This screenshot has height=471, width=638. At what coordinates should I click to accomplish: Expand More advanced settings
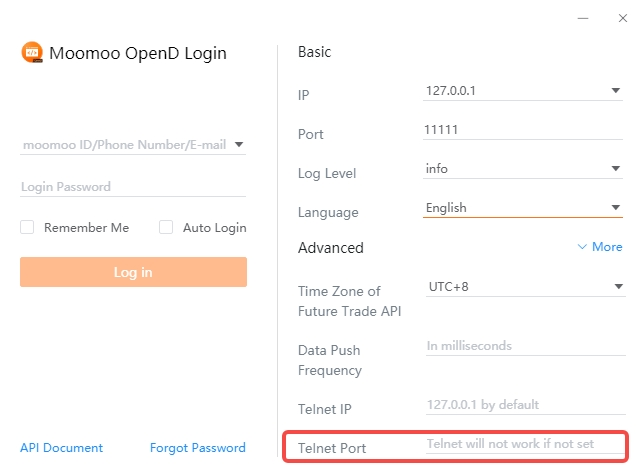[x=600, y=247]
